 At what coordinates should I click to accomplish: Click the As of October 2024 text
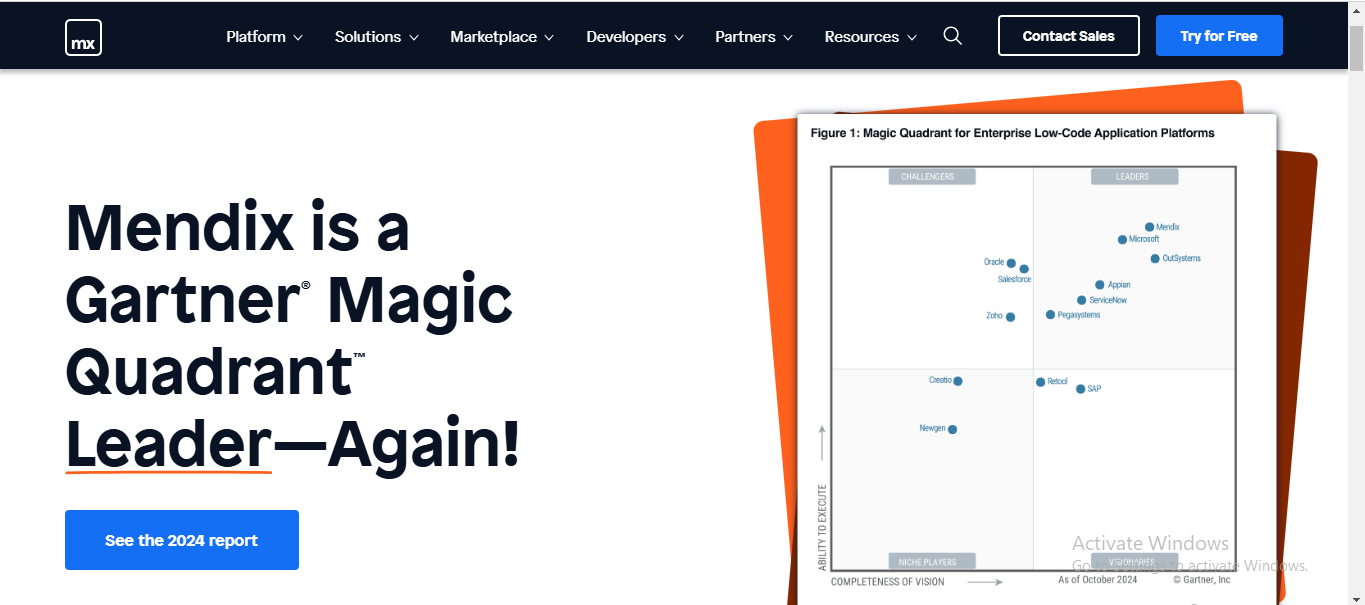[1098, 580]
